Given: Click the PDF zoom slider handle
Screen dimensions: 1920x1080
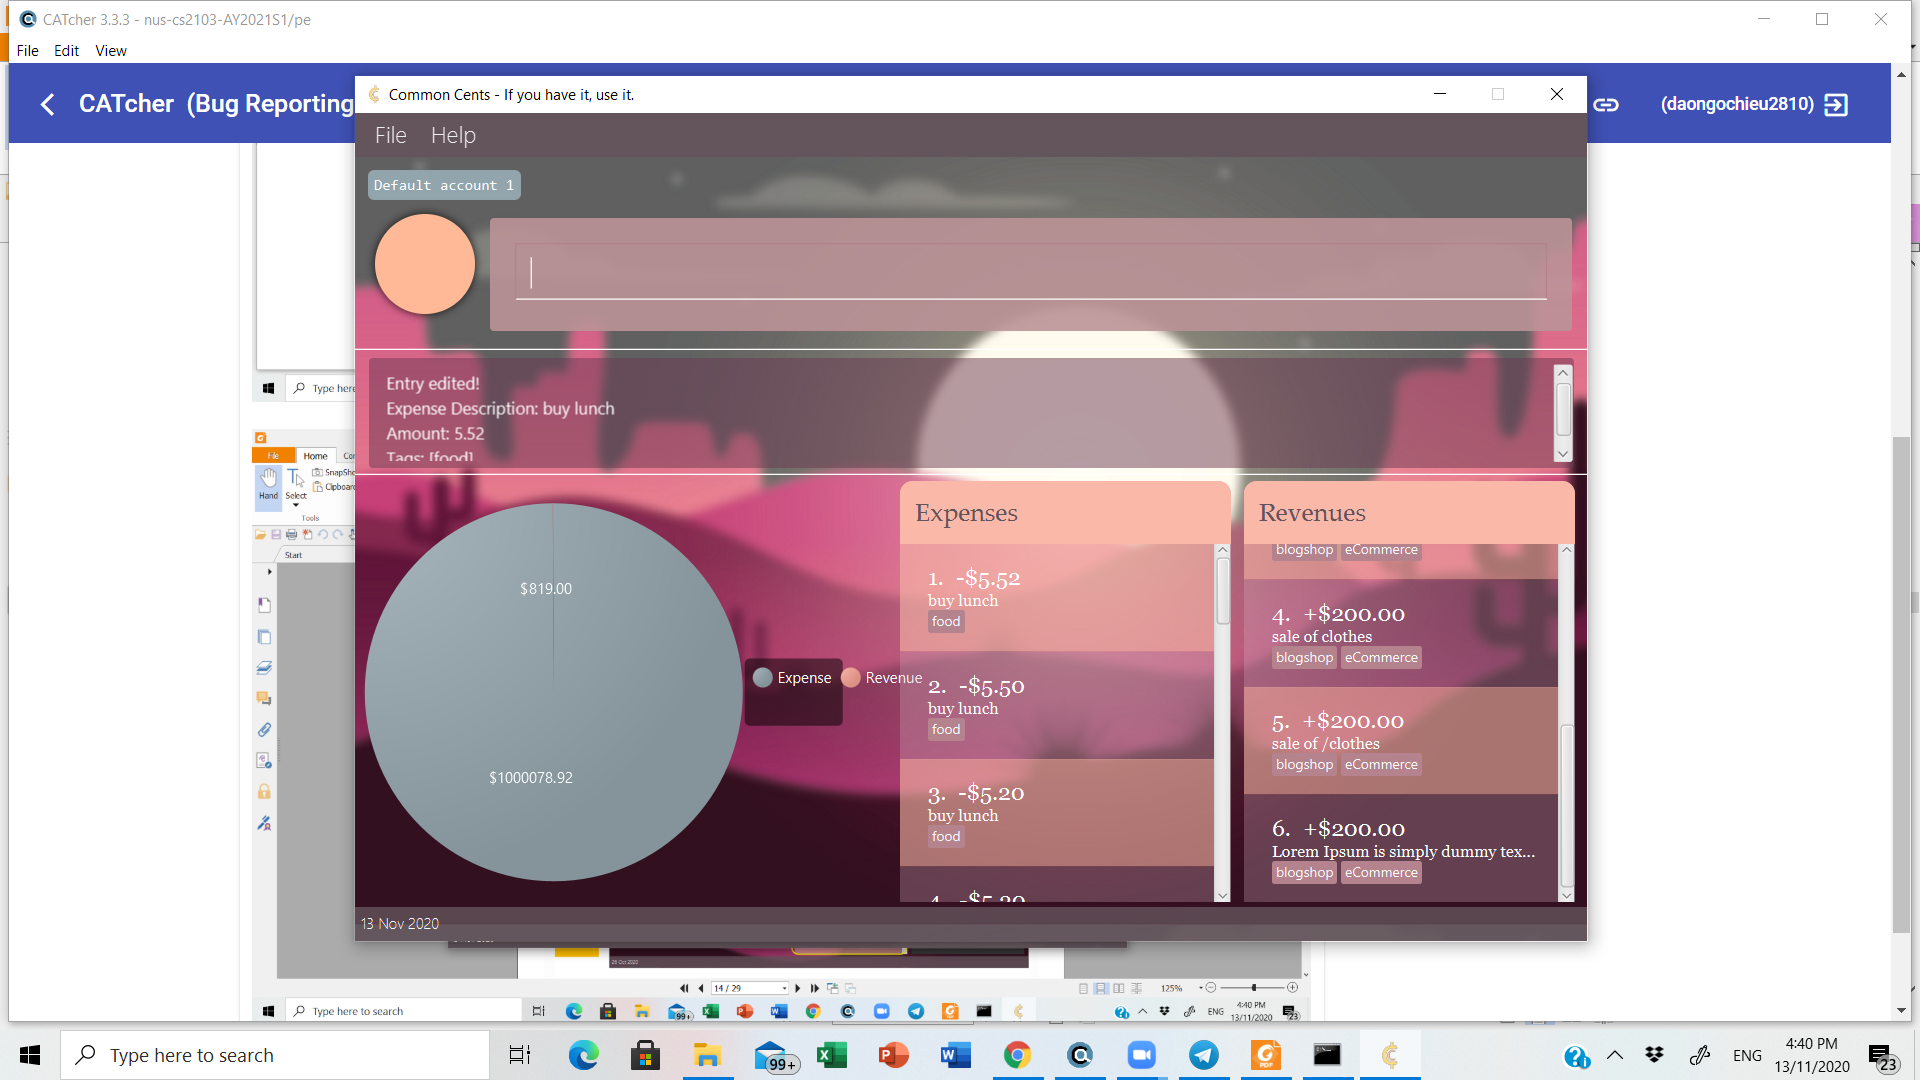Looking at the screenshot, I should 1253,988.
